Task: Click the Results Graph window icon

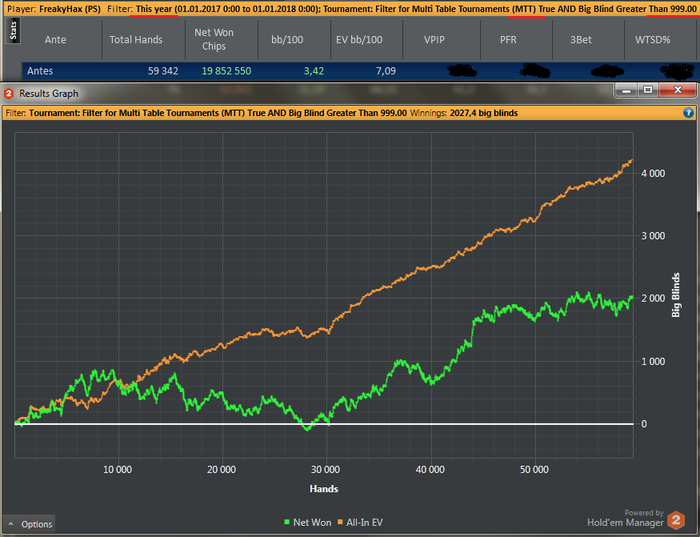Action: point(9,94)
